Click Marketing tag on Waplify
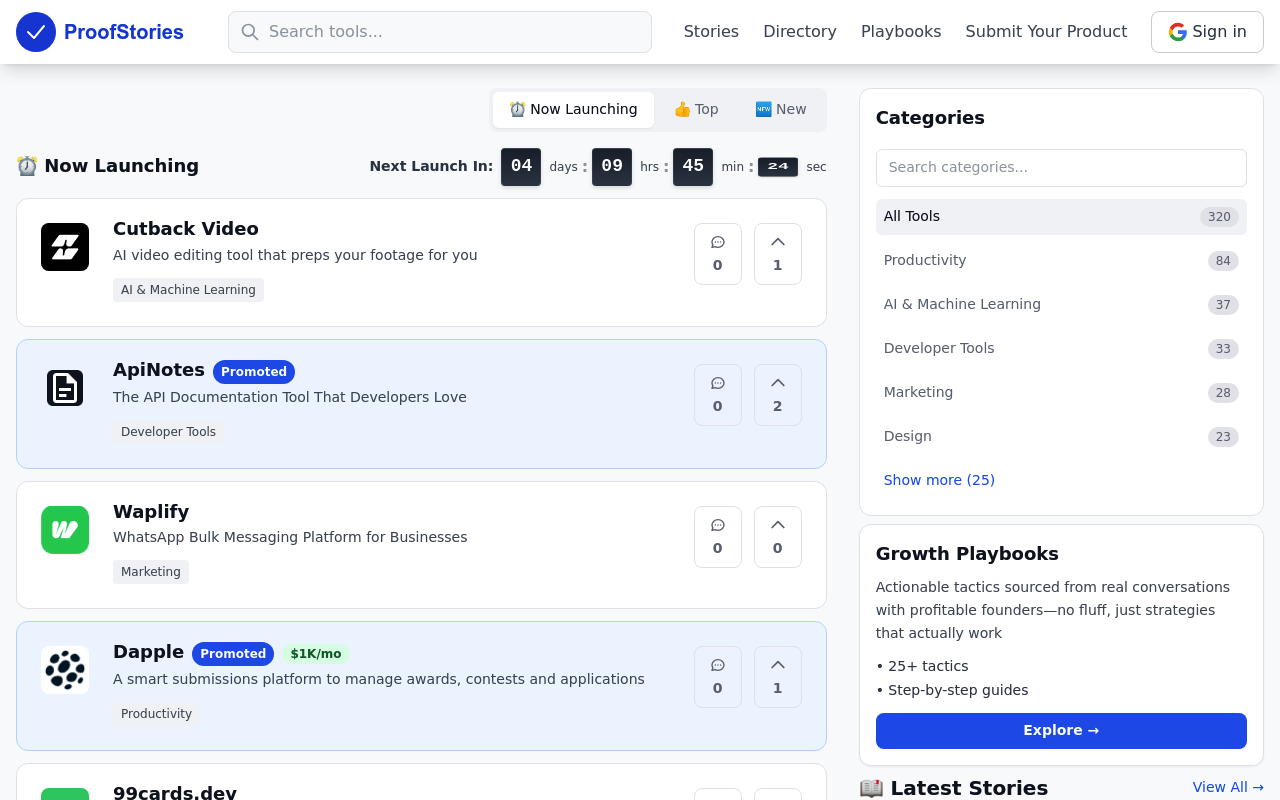 (x=151, y=572)
